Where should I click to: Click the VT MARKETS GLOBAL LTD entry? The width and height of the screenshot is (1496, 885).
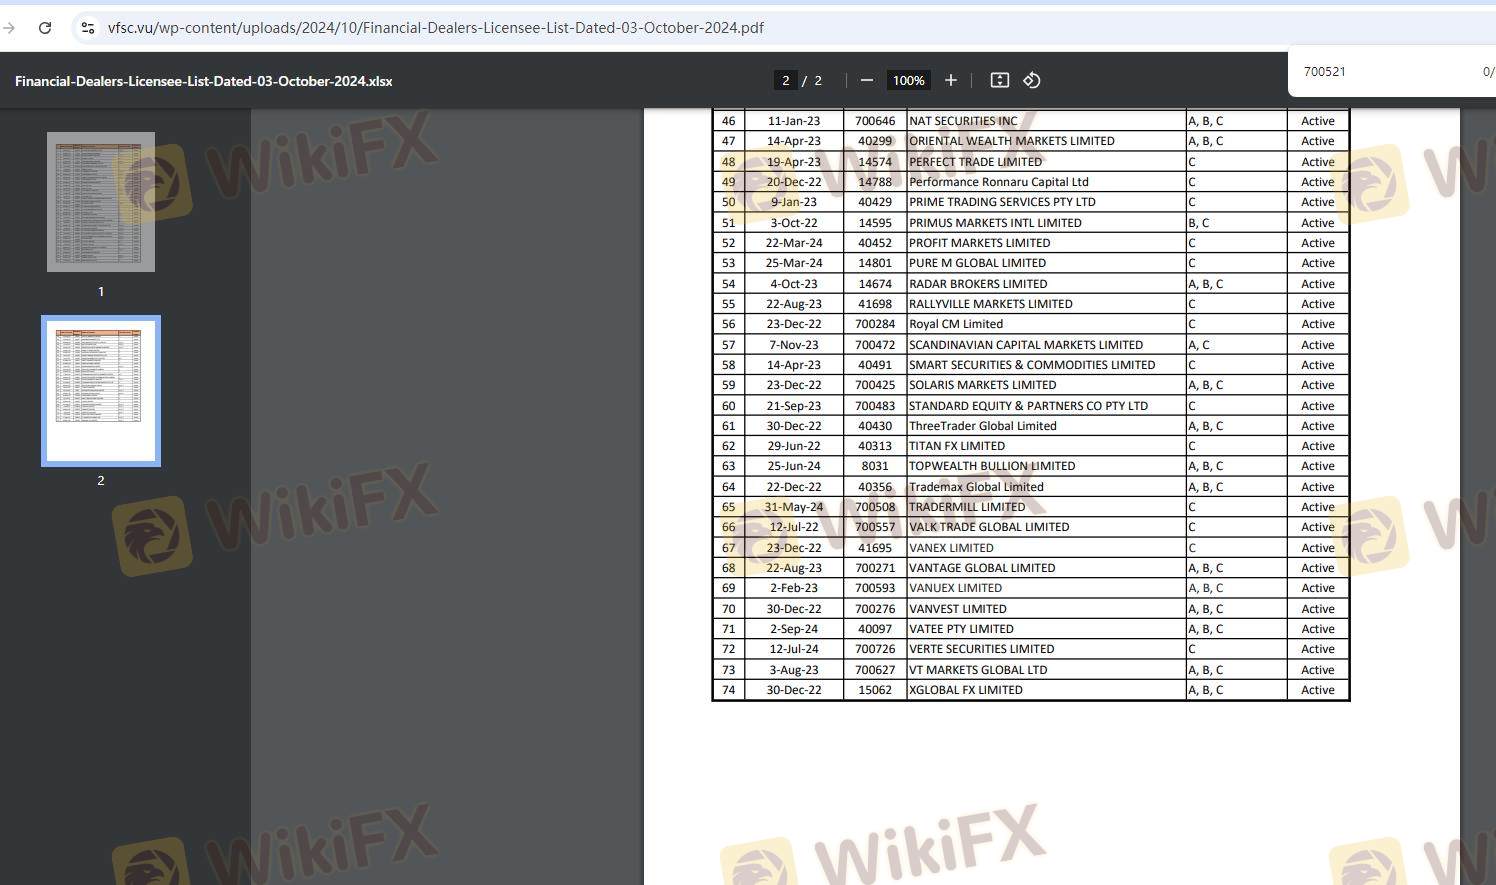coord(977,670)
